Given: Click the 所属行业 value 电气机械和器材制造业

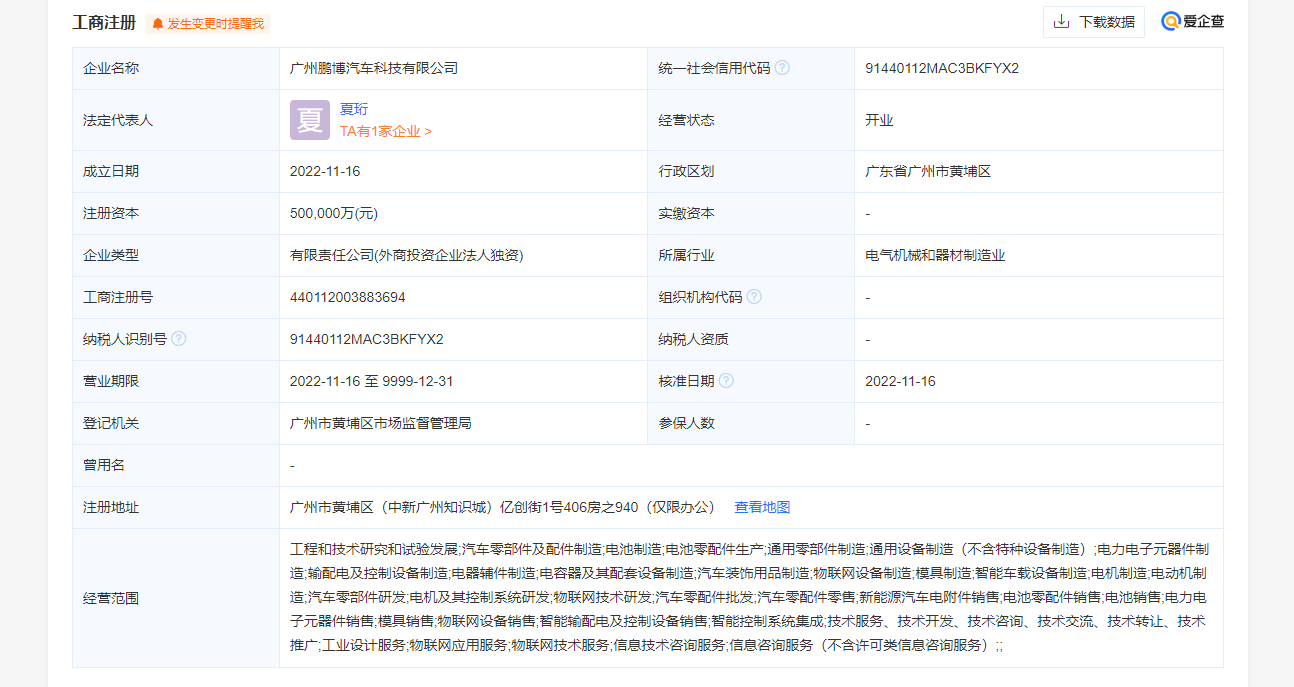Looking at the screenshot, I should [x=935, y=255].
